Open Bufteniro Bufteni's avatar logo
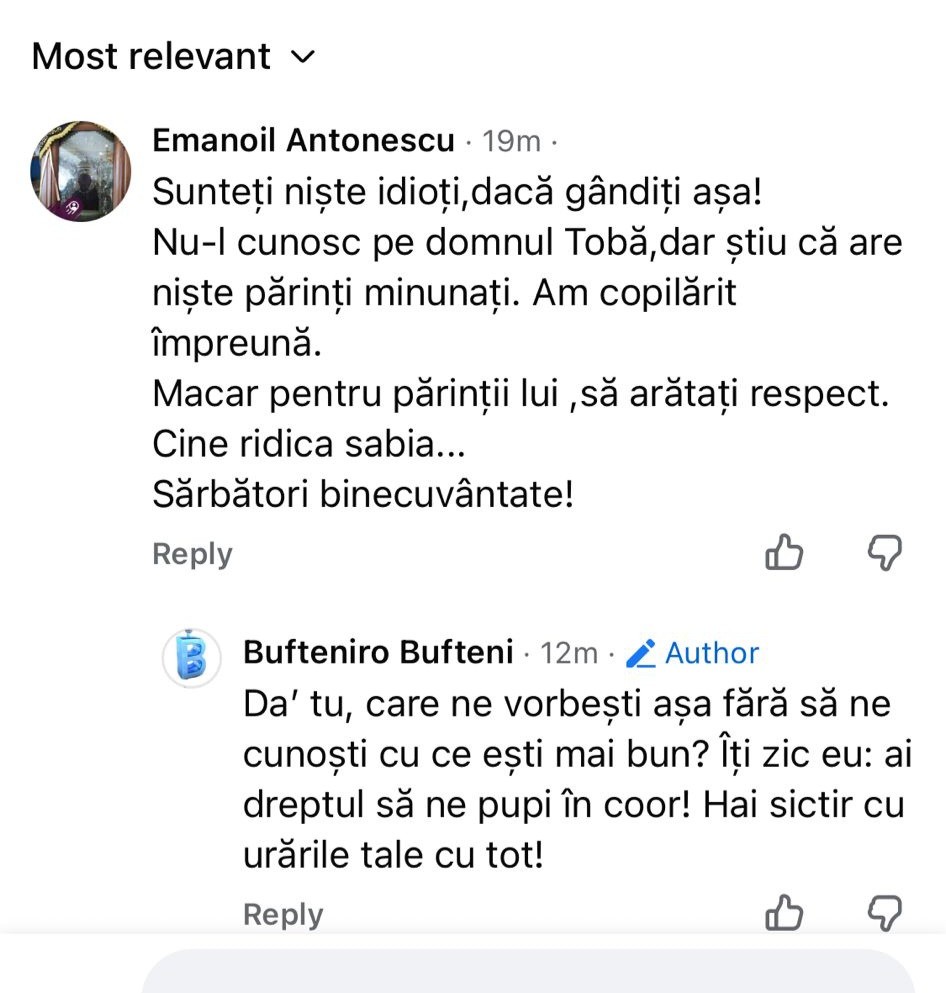The height and width of the screenshot is (993, 946). pos(191,659)
